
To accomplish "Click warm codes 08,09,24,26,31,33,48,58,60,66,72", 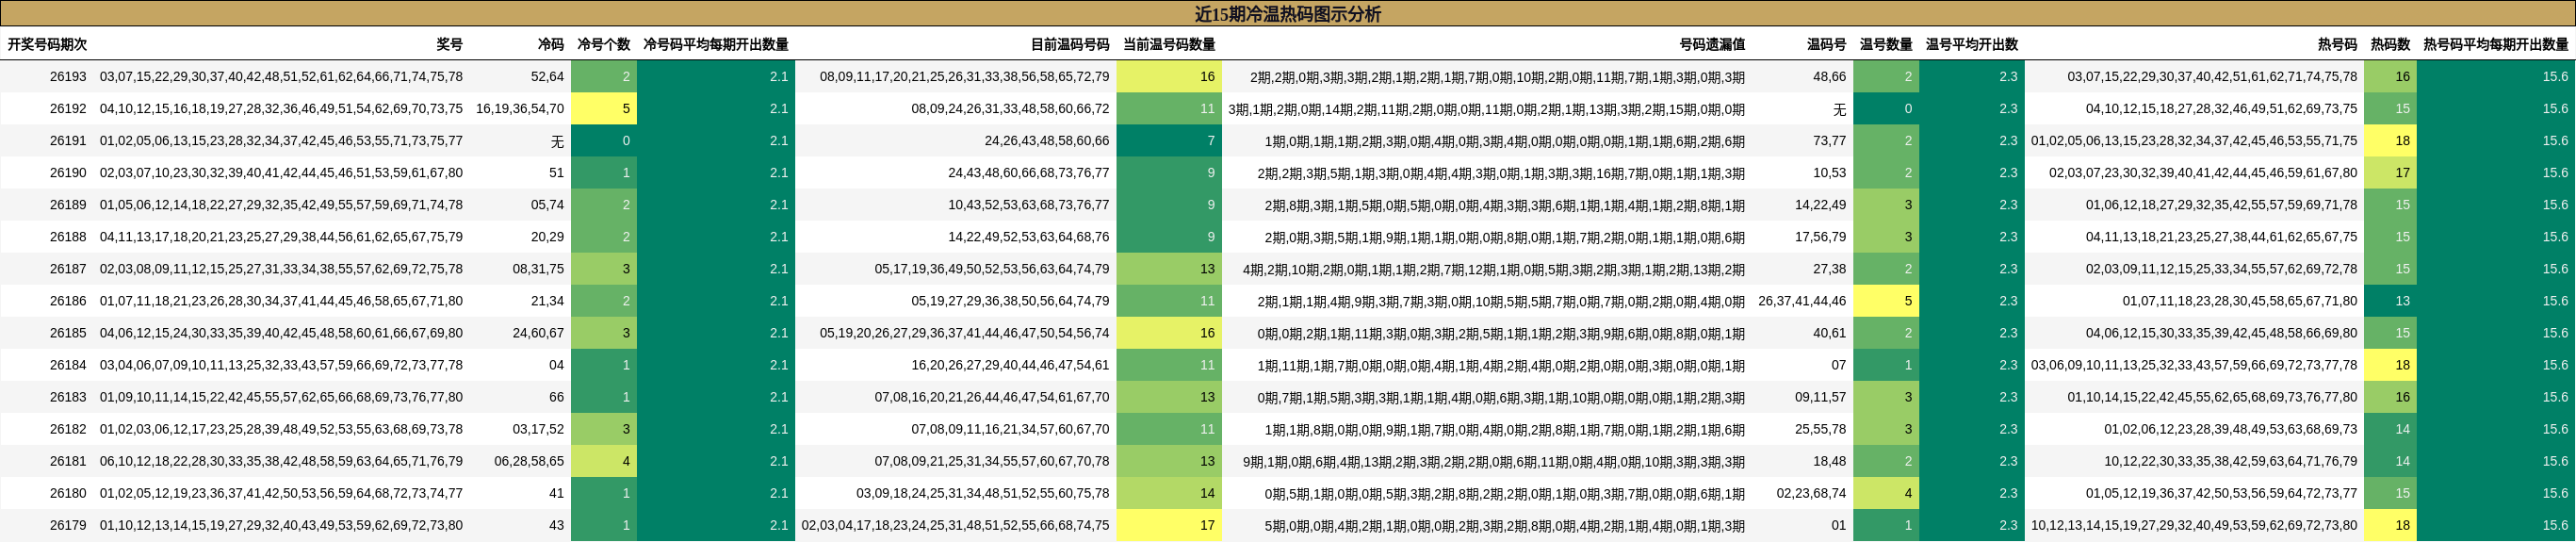I will click(1010, 109).
